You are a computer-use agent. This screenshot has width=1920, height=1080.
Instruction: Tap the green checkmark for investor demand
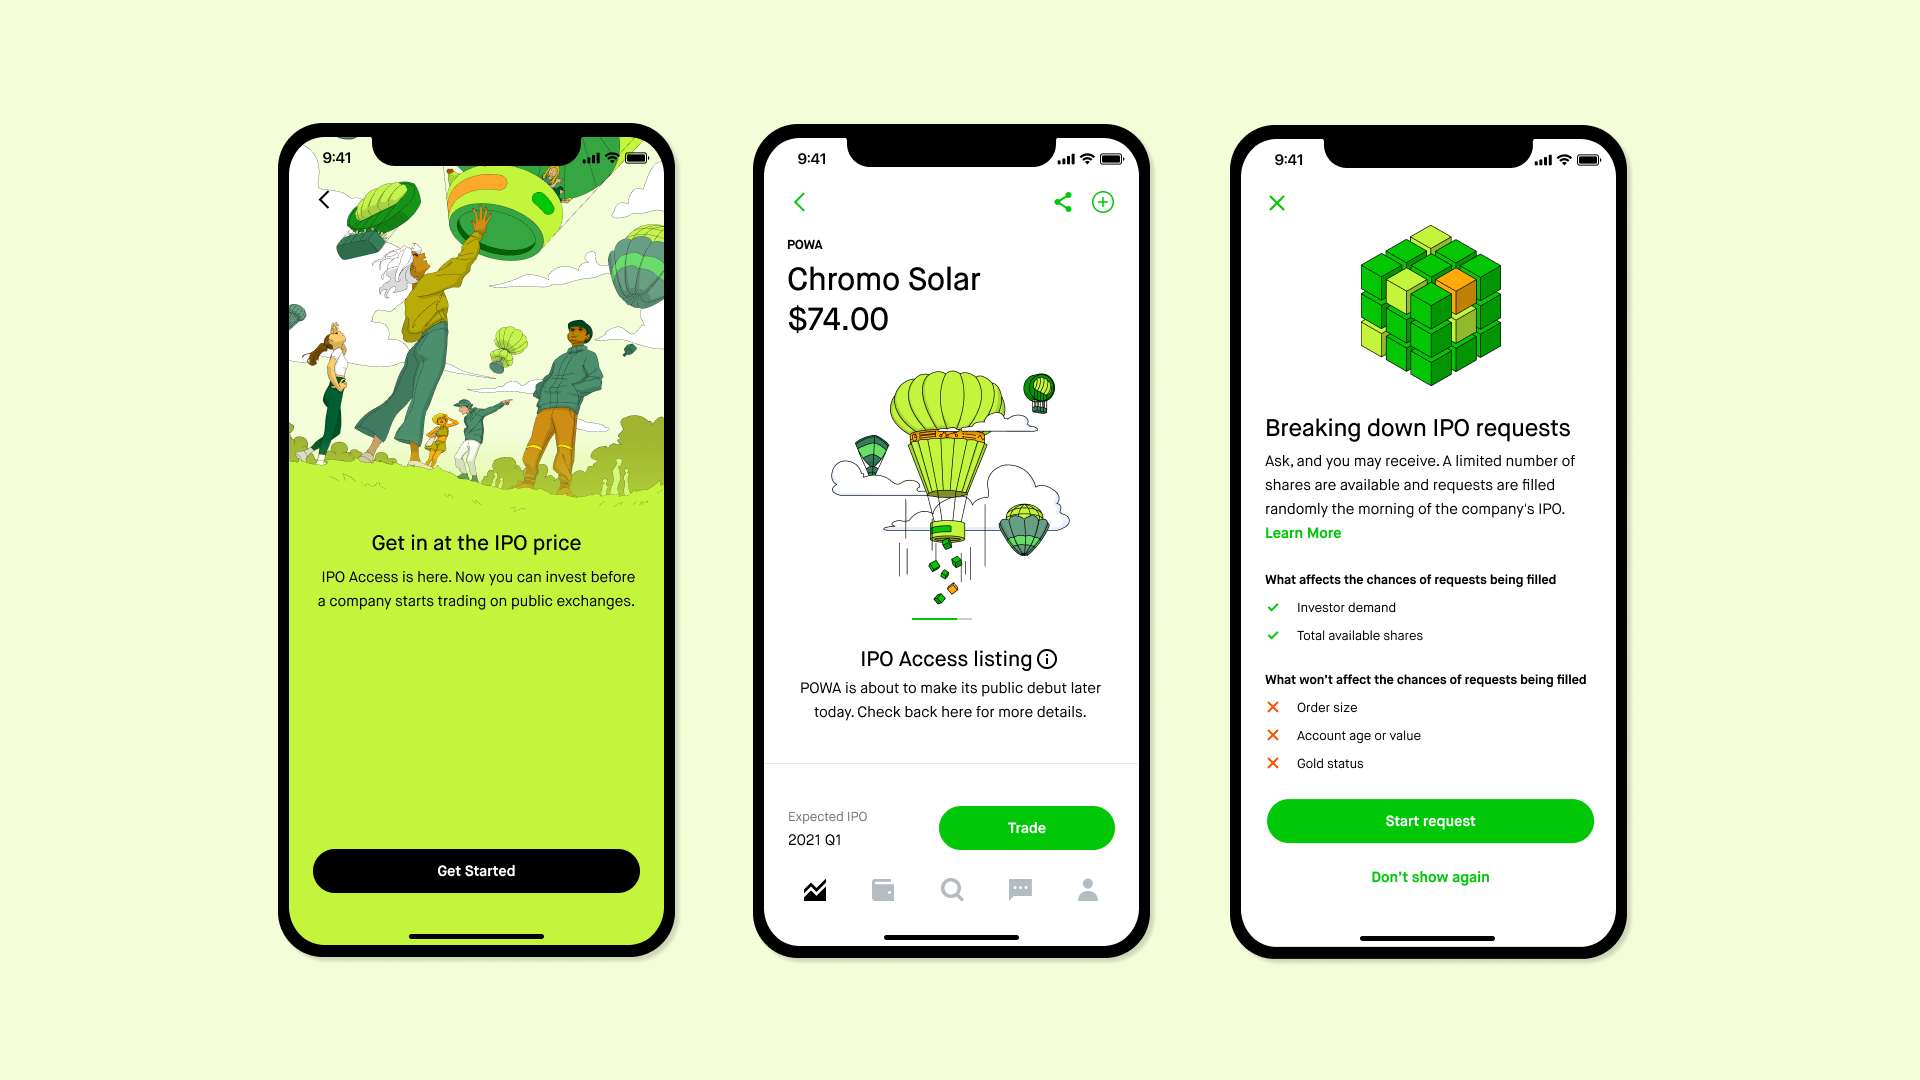coord(1274,608)
